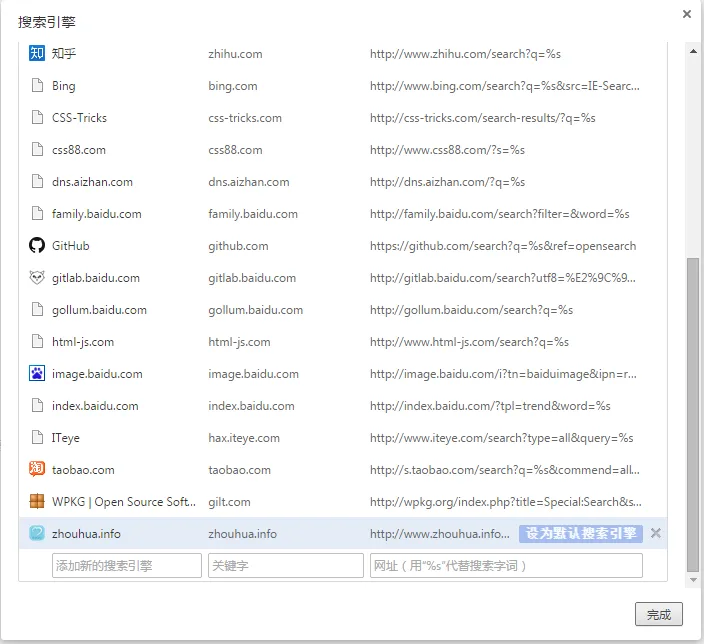Set zhouhua.info as default search engine
This screenshot has width=704, height=644.
click(581, 534)
